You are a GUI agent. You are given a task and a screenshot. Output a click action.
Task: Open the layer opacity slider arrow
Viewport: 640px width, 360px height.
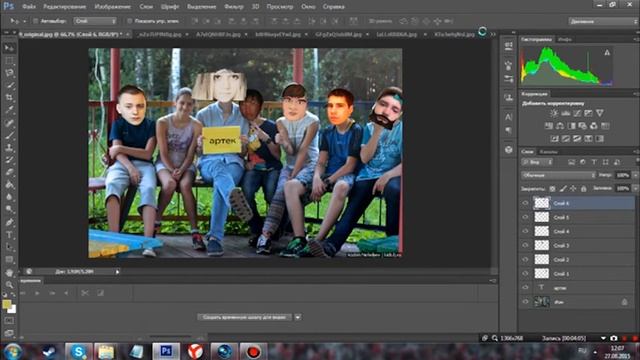click(635, 175)
